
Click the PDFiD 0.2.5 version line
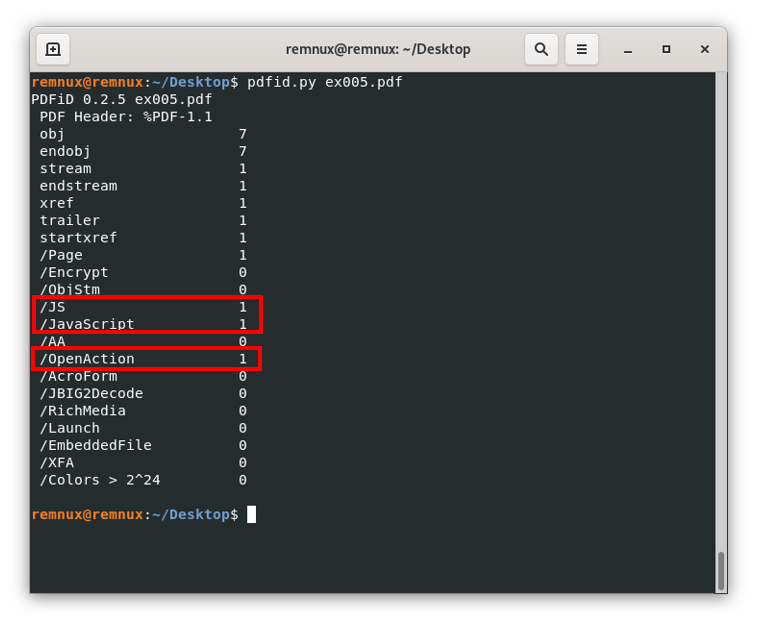click(x=122, y=99)
